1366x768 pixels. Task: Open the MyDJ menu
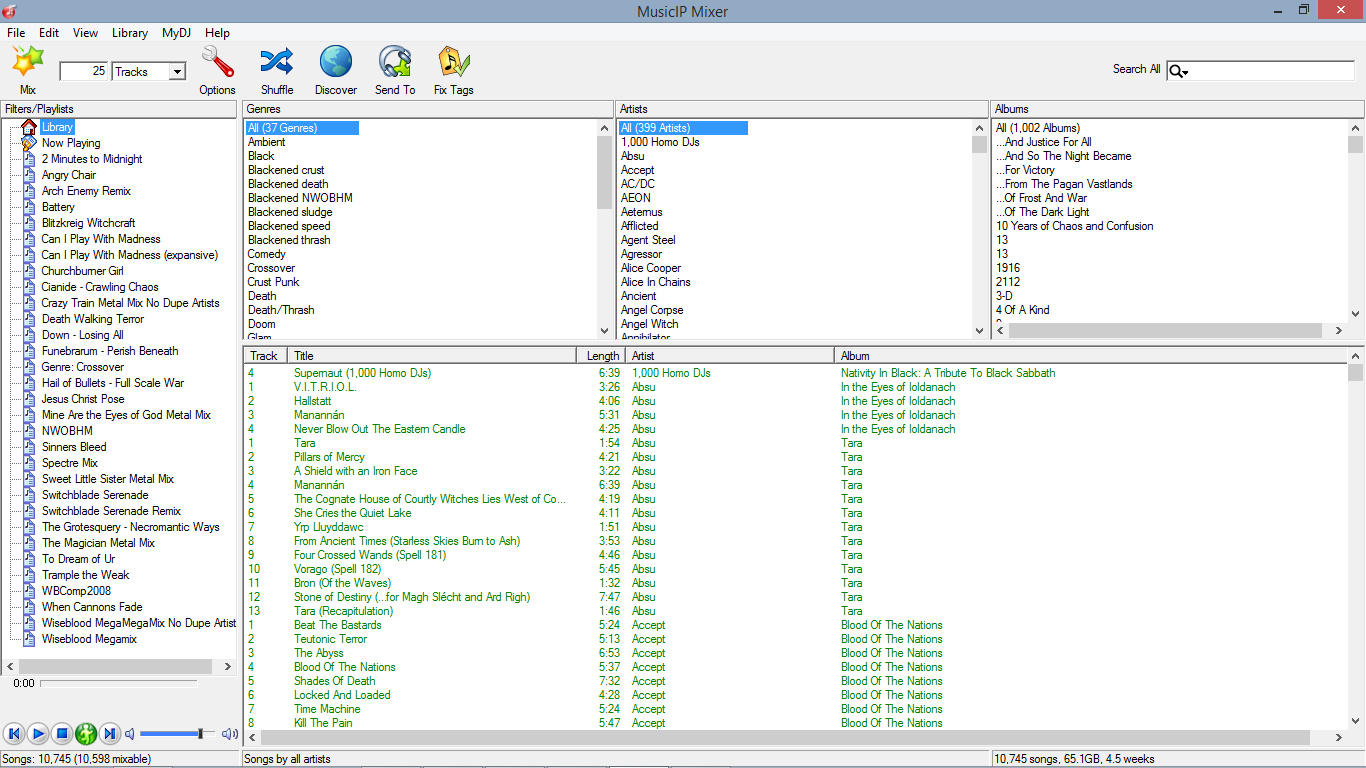click(x=176, y=33)
